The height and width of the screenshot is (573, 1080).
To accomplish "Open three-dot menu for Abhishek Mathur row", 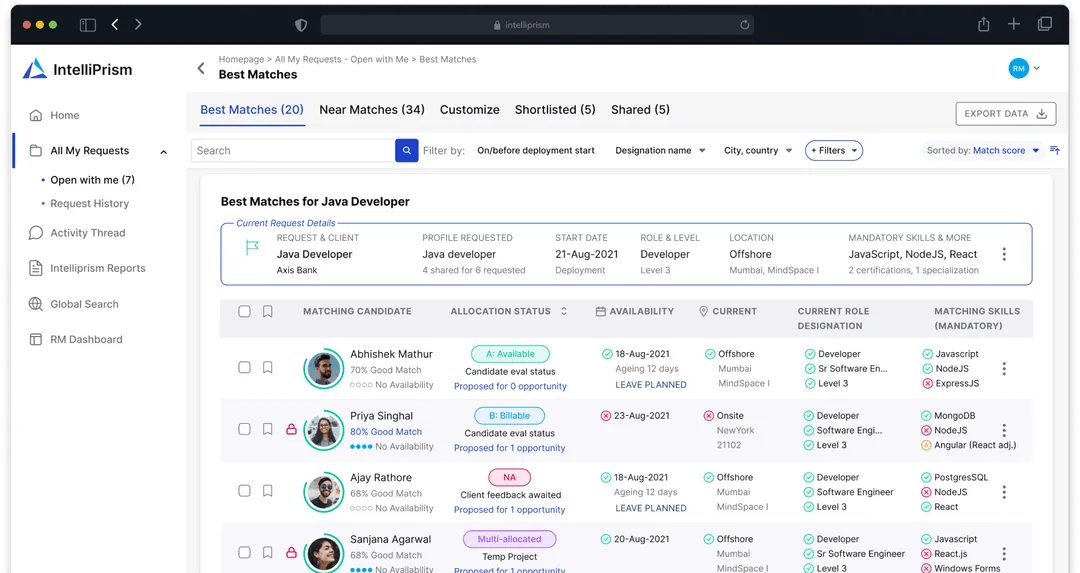I will pos(1004,369).
